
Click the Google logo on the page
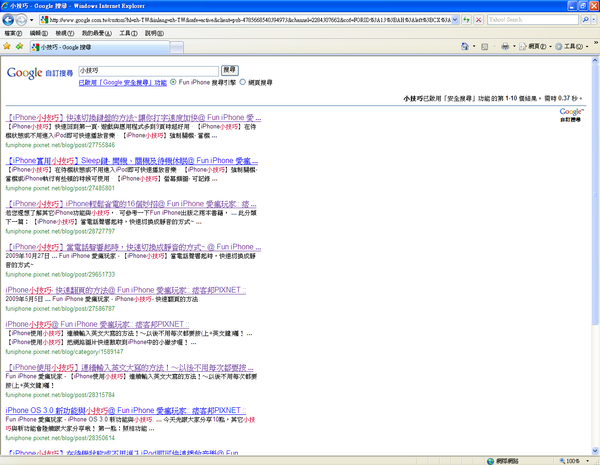[24, 73]
